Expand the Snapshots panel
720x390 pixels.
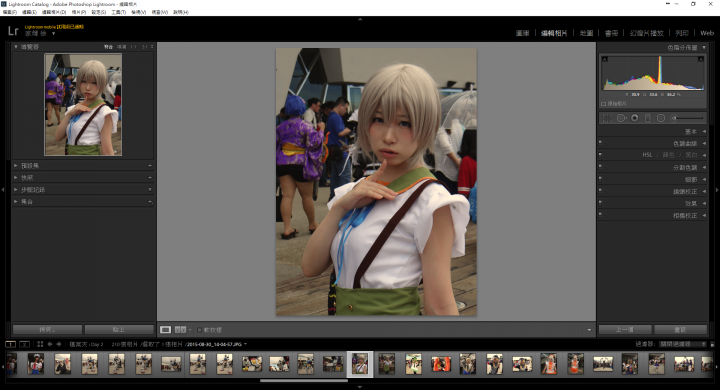[x=16, y=177]
